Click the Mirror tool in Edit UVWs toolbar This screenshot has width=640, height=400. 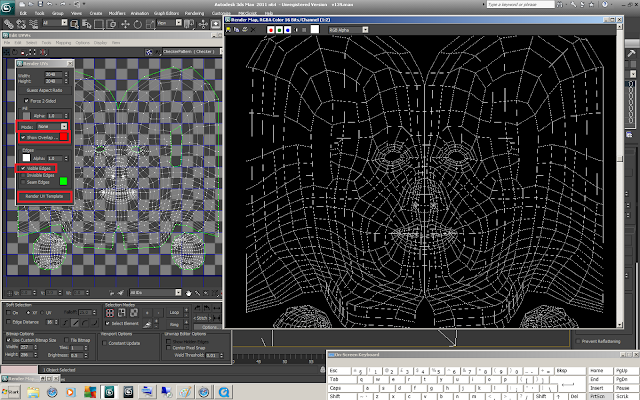tap(43, 52)
